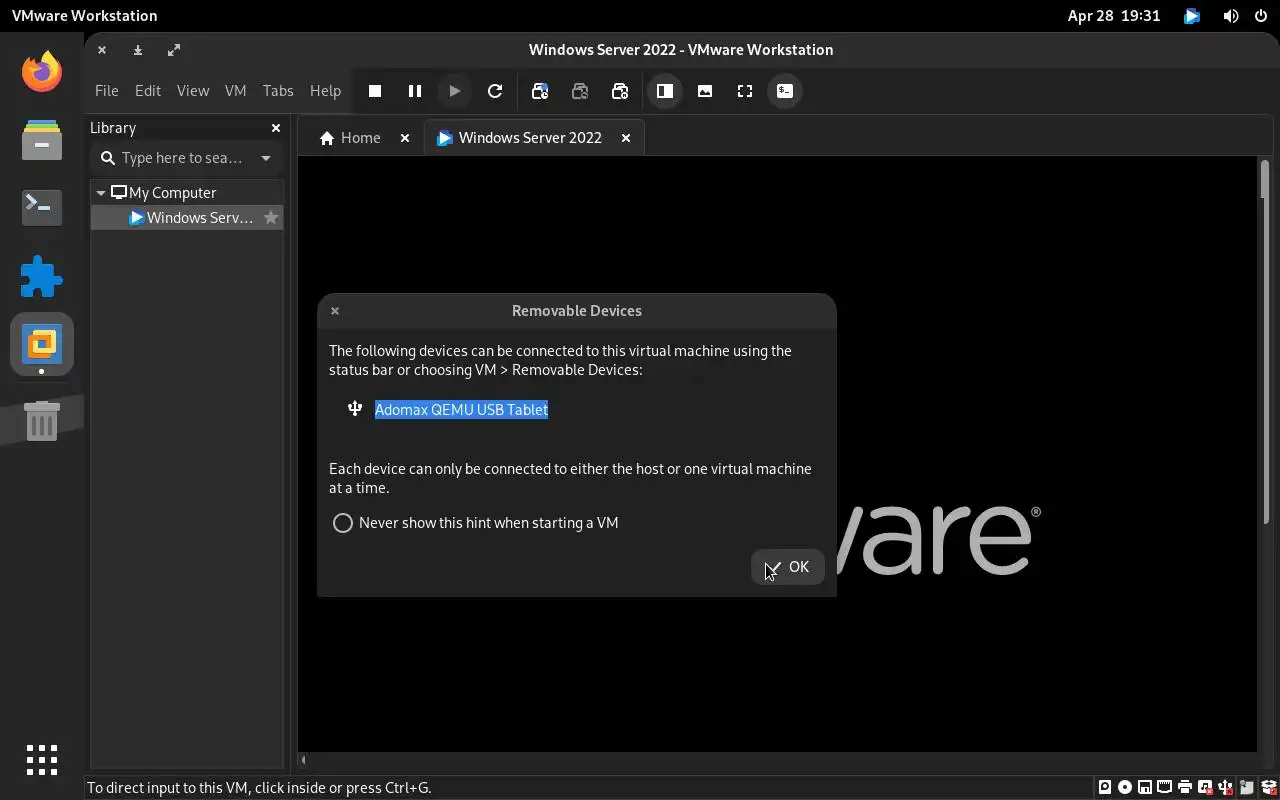1280x800 pixels.
Task: Open the Tabs menu
Action: [278, 91]
